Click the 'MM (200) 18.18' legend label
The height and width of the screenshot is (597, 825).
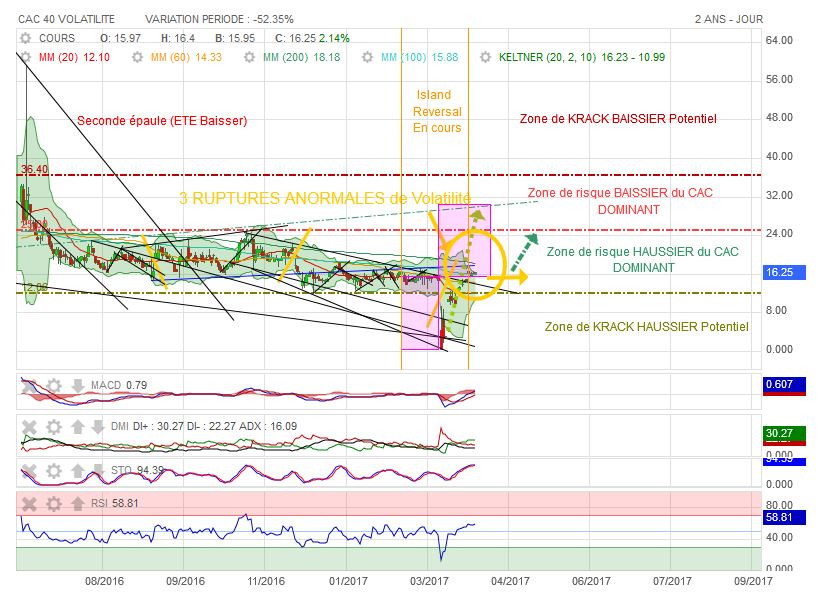pyautogui.click(x=301, y=57)
